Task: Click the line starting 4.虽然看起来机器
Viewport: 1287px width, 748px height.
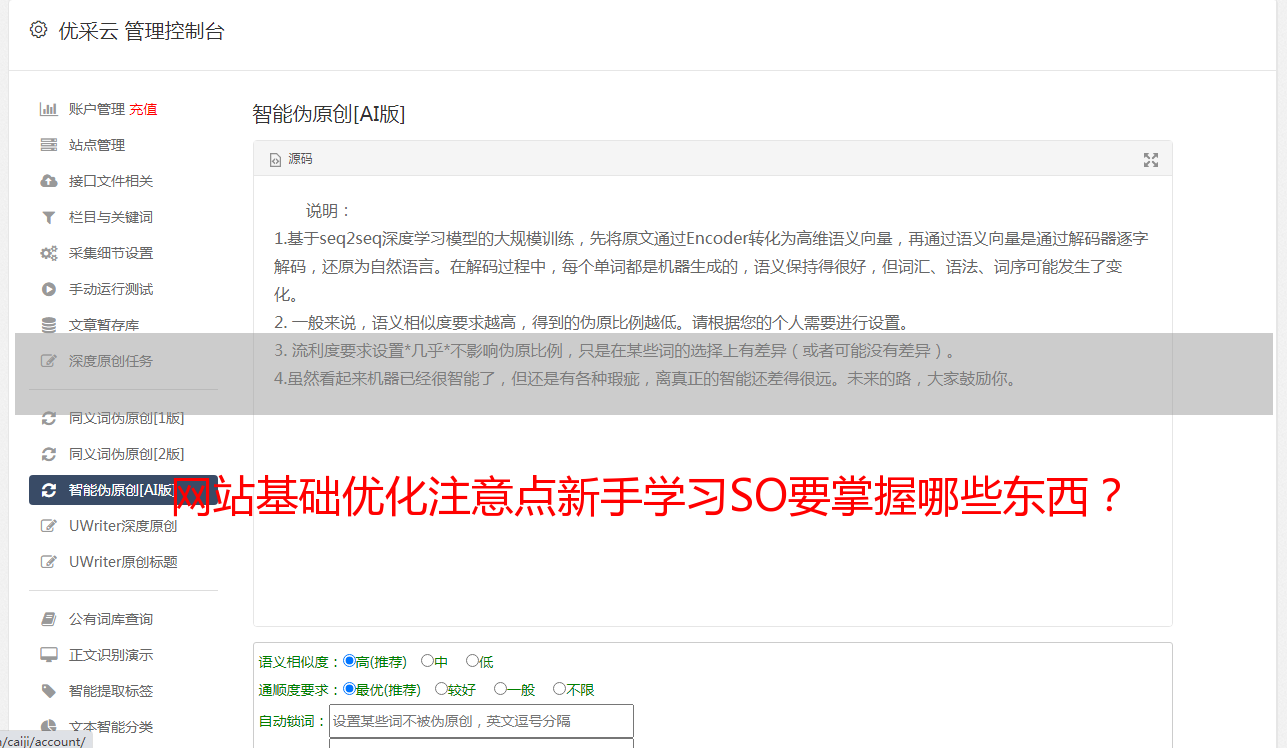Action: coord(647,379)
